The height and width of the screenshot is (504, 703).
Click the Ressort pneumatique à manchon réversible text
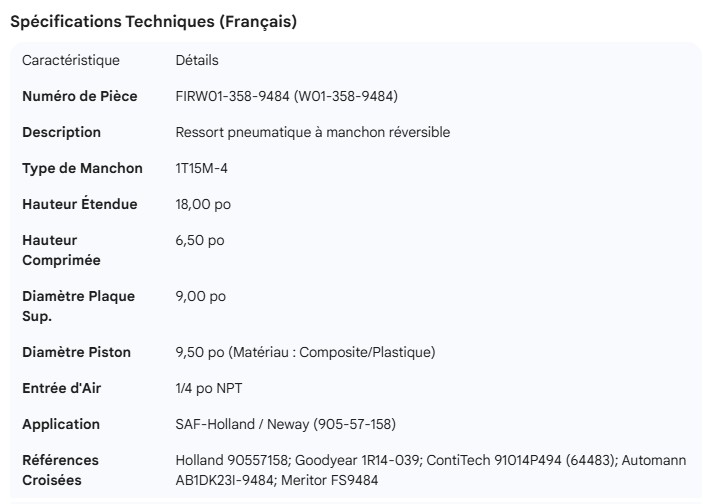coord(312,132)
